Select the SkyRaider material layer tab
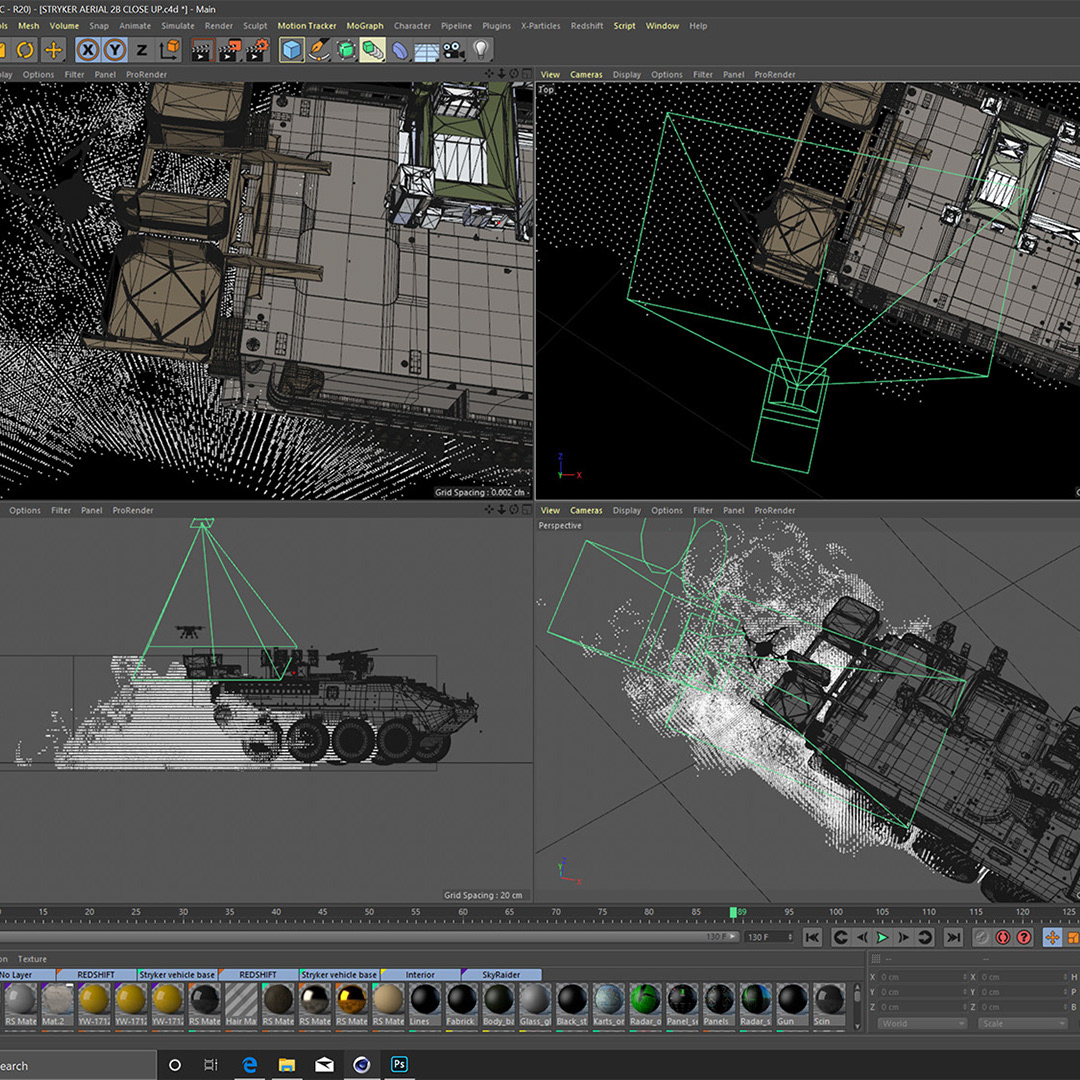The height and width of the screenshot is (1080, 1080). tap(501, 975)
